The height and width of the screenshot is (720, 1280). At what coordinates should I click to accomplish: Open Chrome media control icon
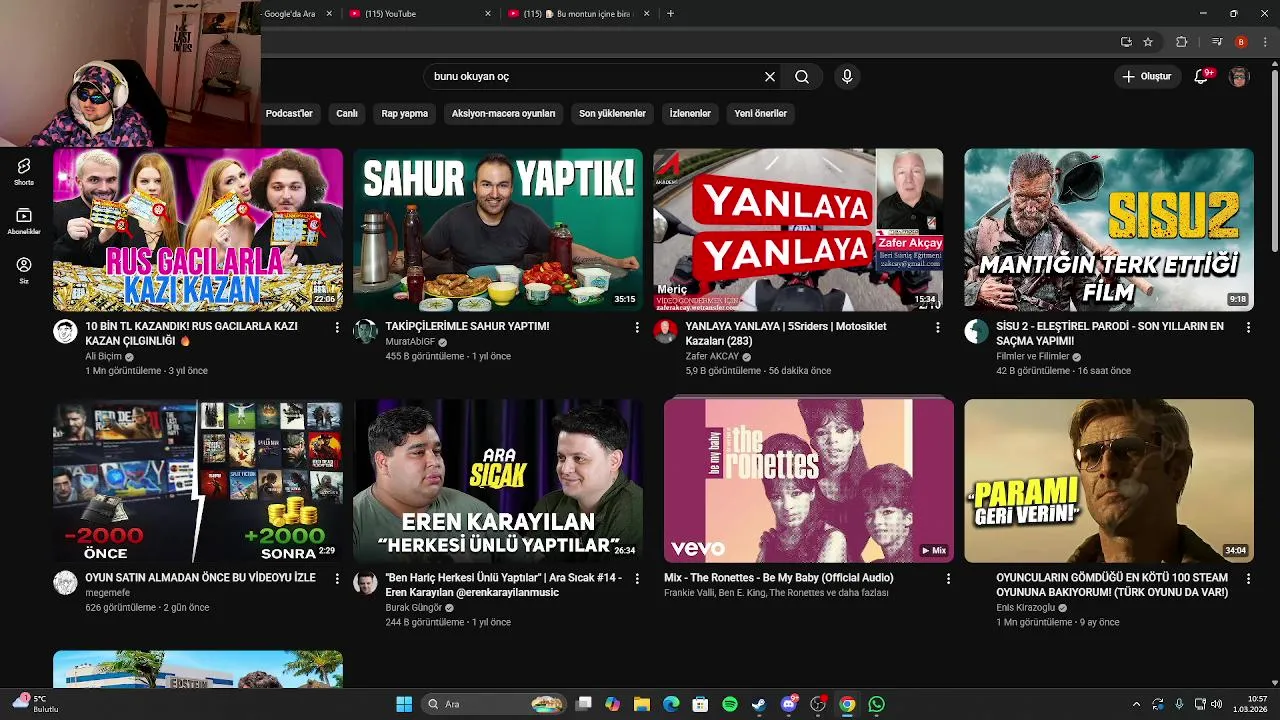click(1216, 42)
